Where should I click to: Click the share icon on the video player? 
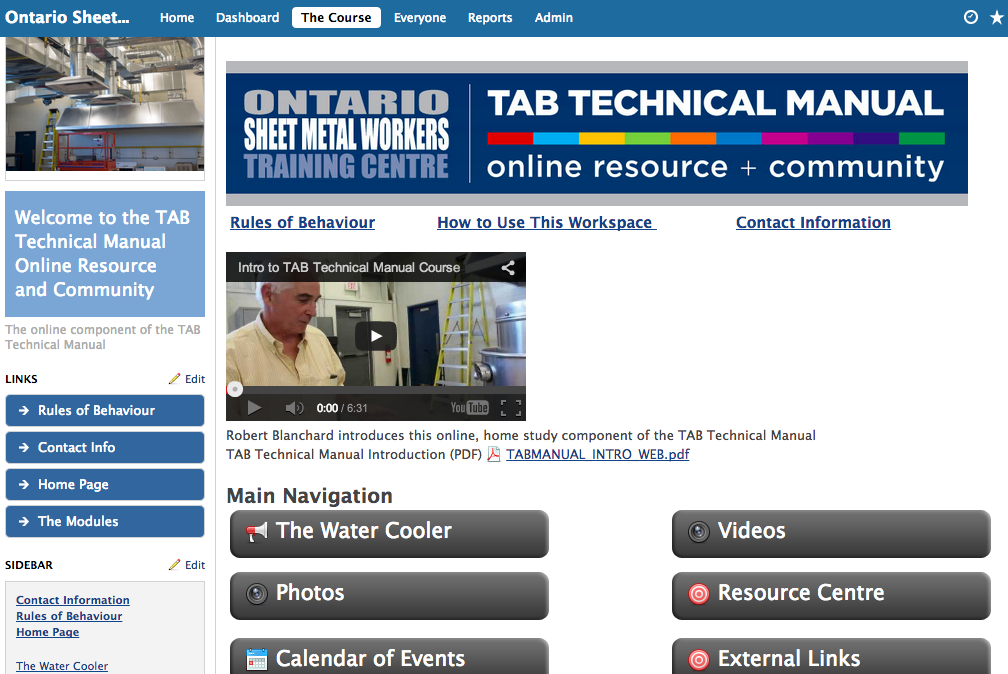pyautogui.click(x=507, y=268)
